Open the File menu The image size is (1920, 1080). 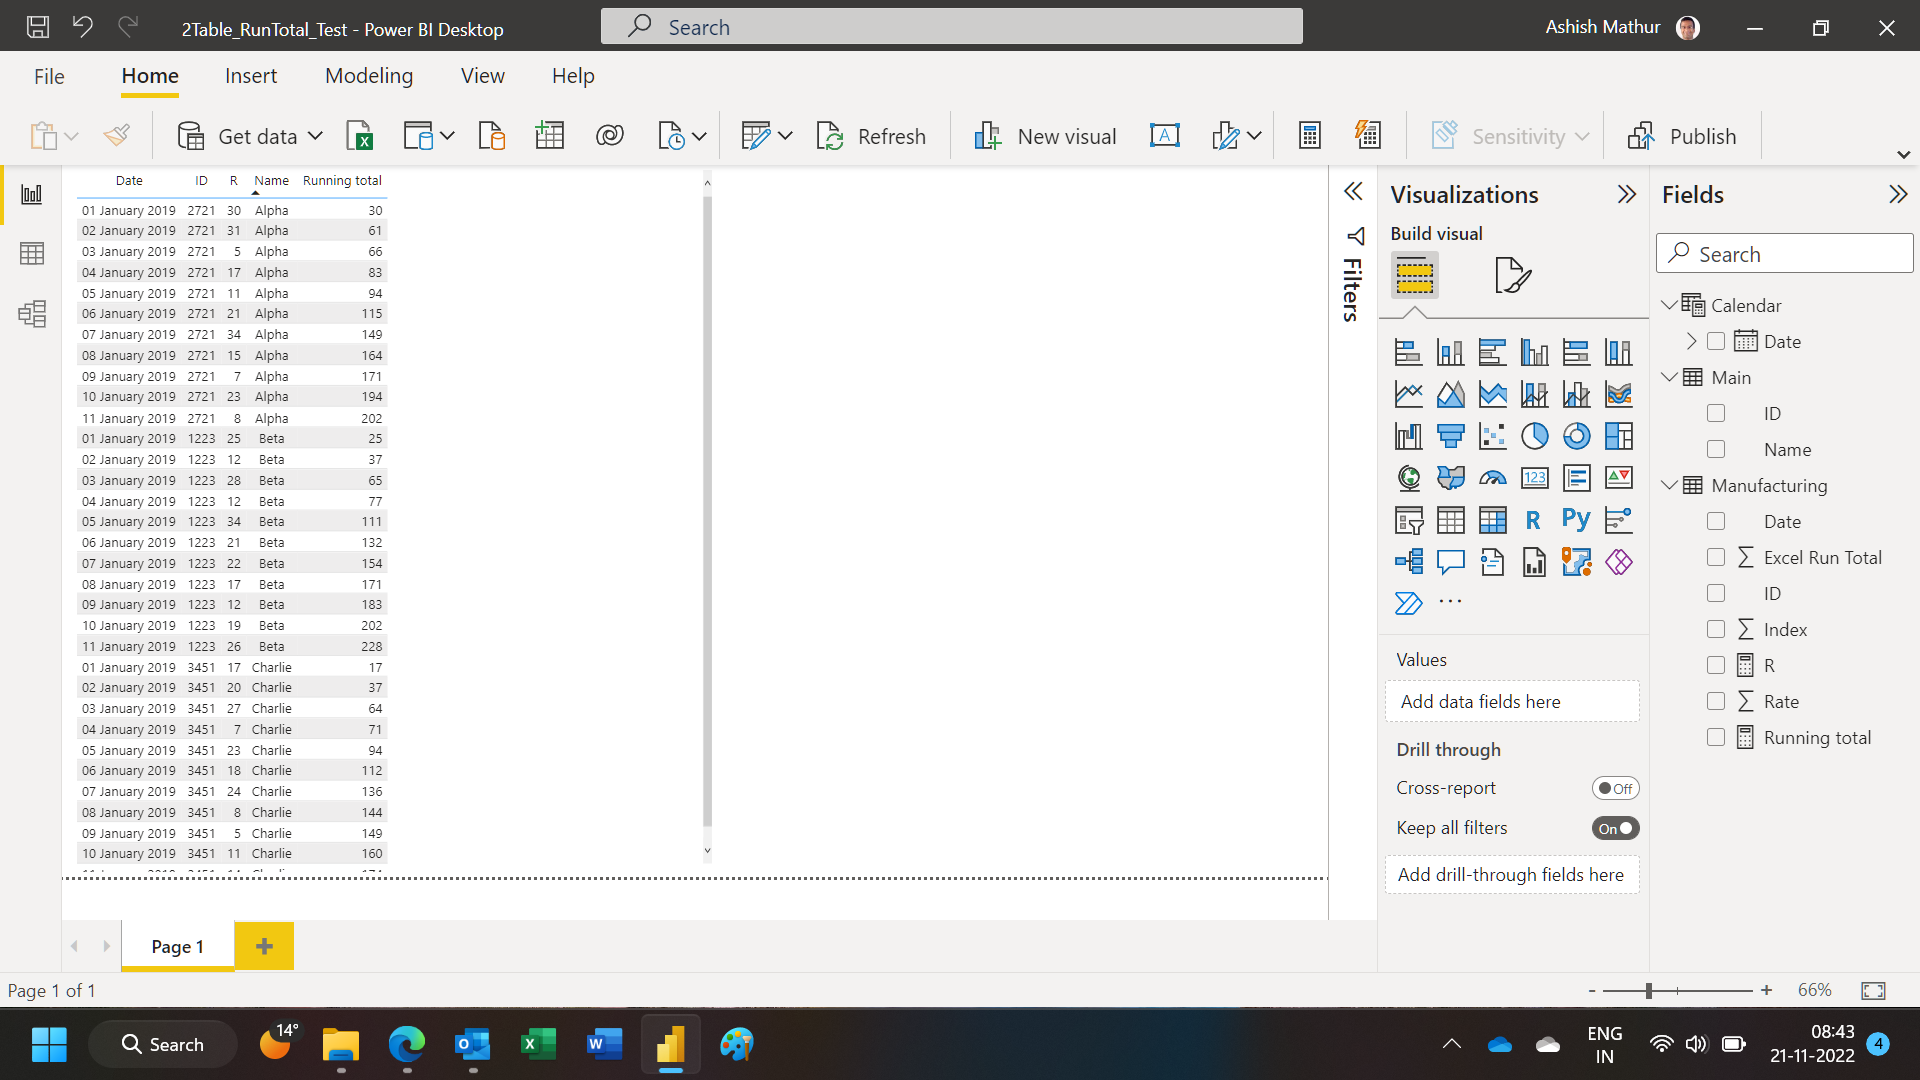[49, 76]
